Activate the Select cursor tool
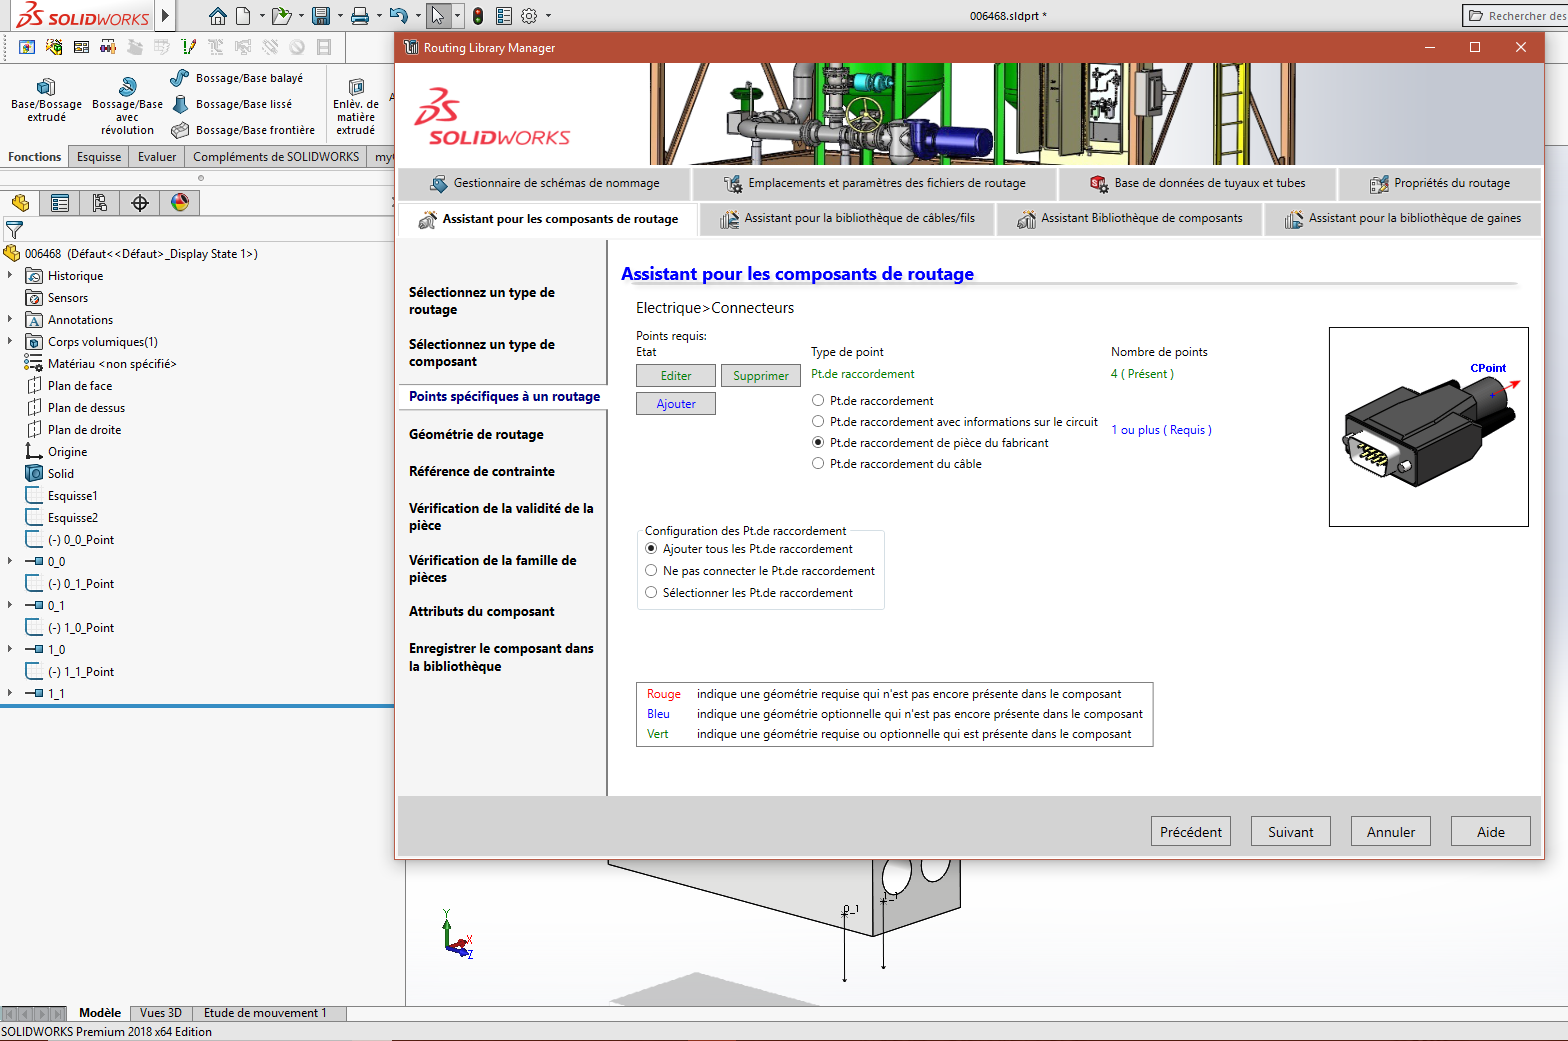Viewport: 1568px width, 1041px height. point(438,16)
